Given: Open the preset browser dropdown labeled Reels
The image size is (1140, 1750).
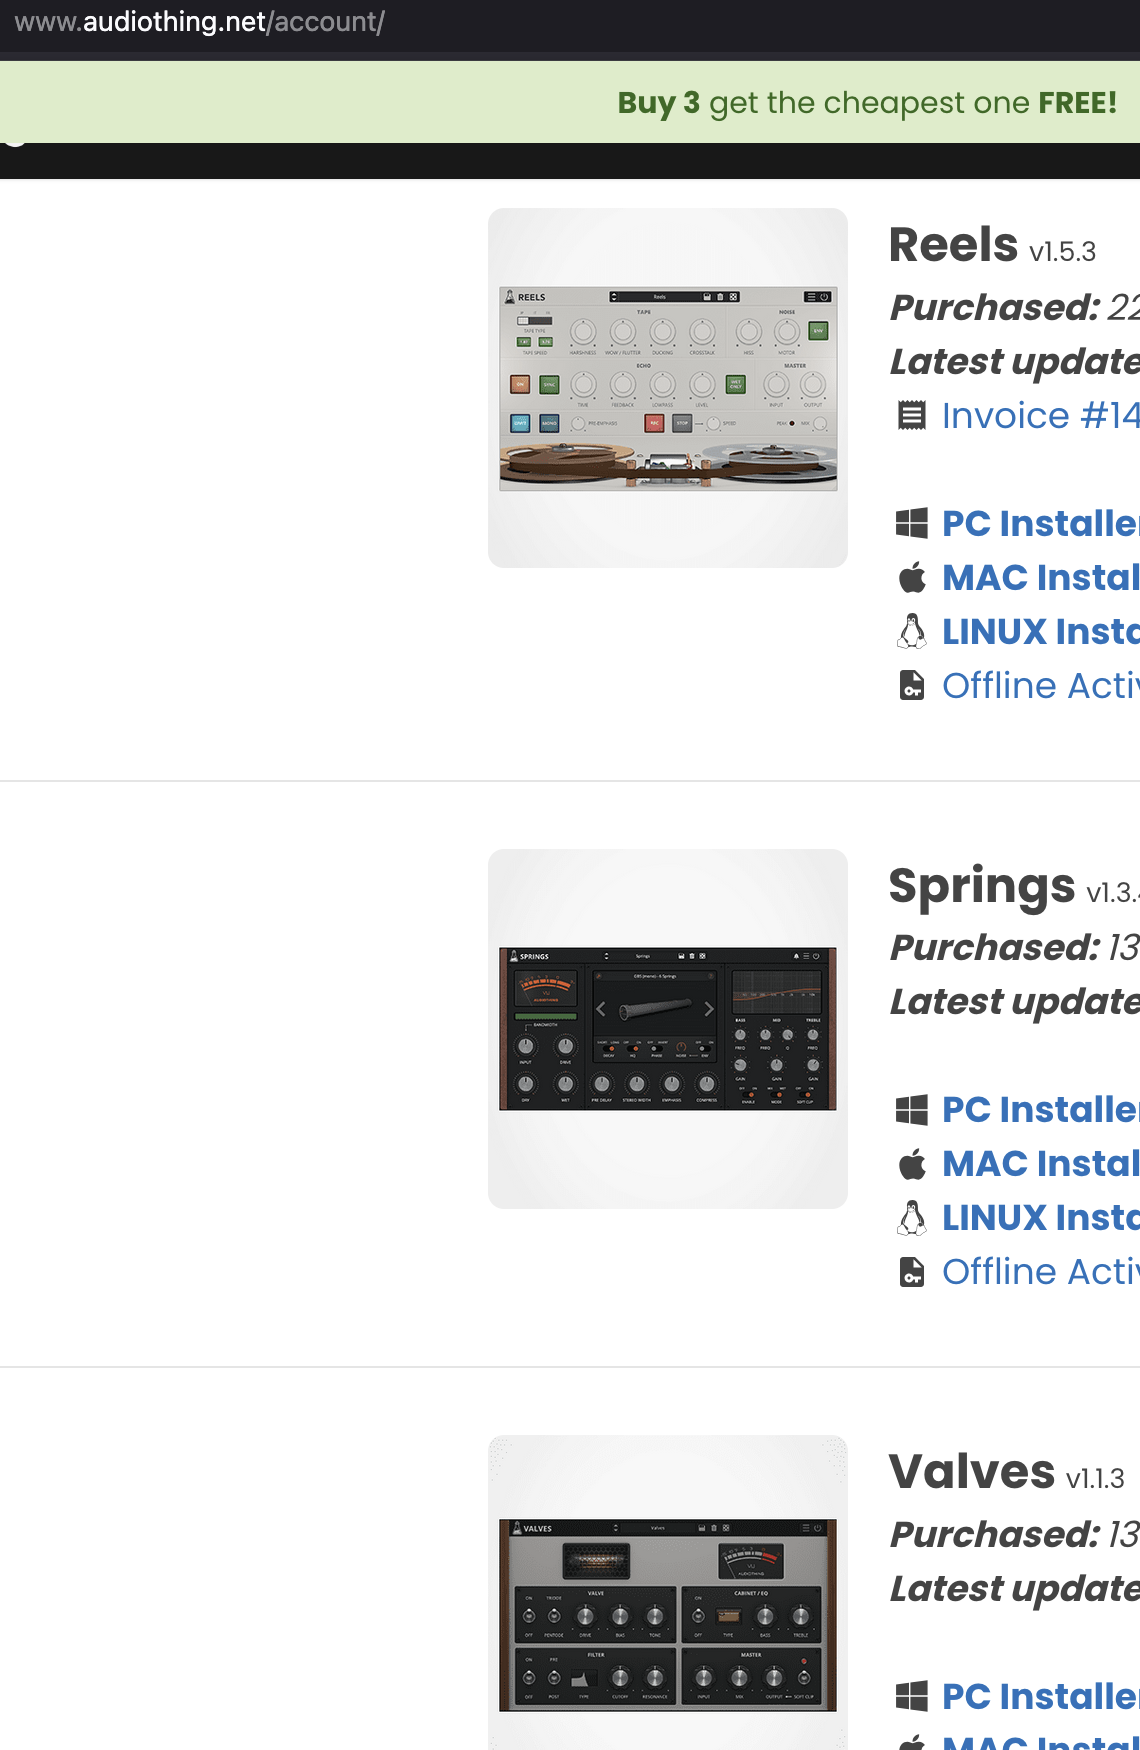Looking at the screenshot, I should [x=660, y=297].
